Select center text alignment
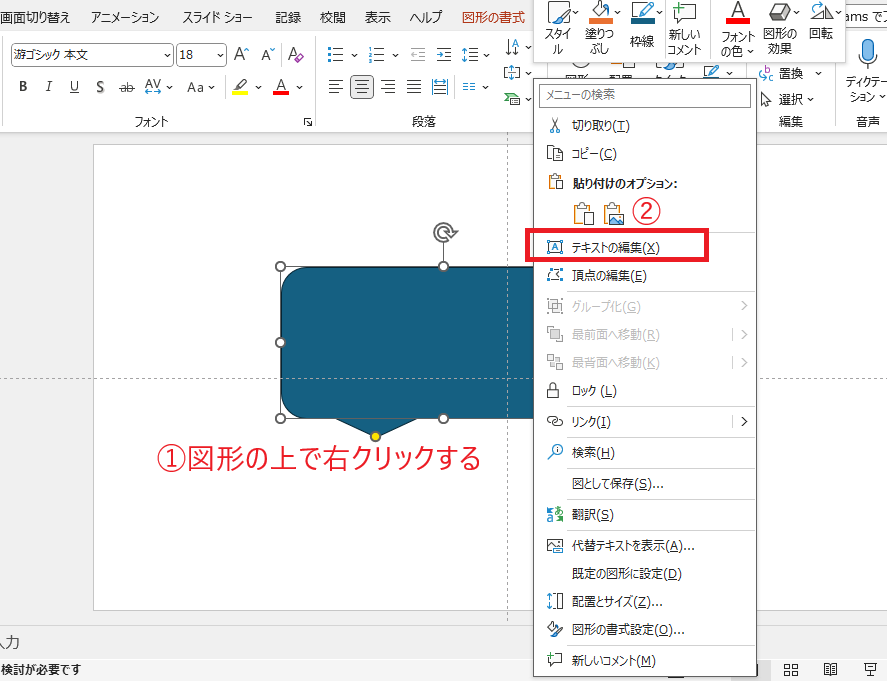 [x=361, y=87]
